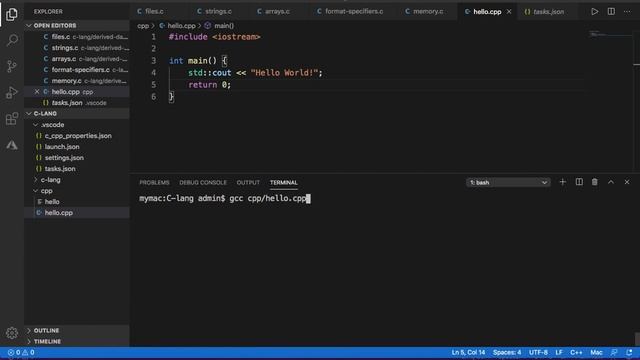The height and width of the screenshot is (360, 640).
Task: Click the editor minimap preview
Action: point(610,35)
